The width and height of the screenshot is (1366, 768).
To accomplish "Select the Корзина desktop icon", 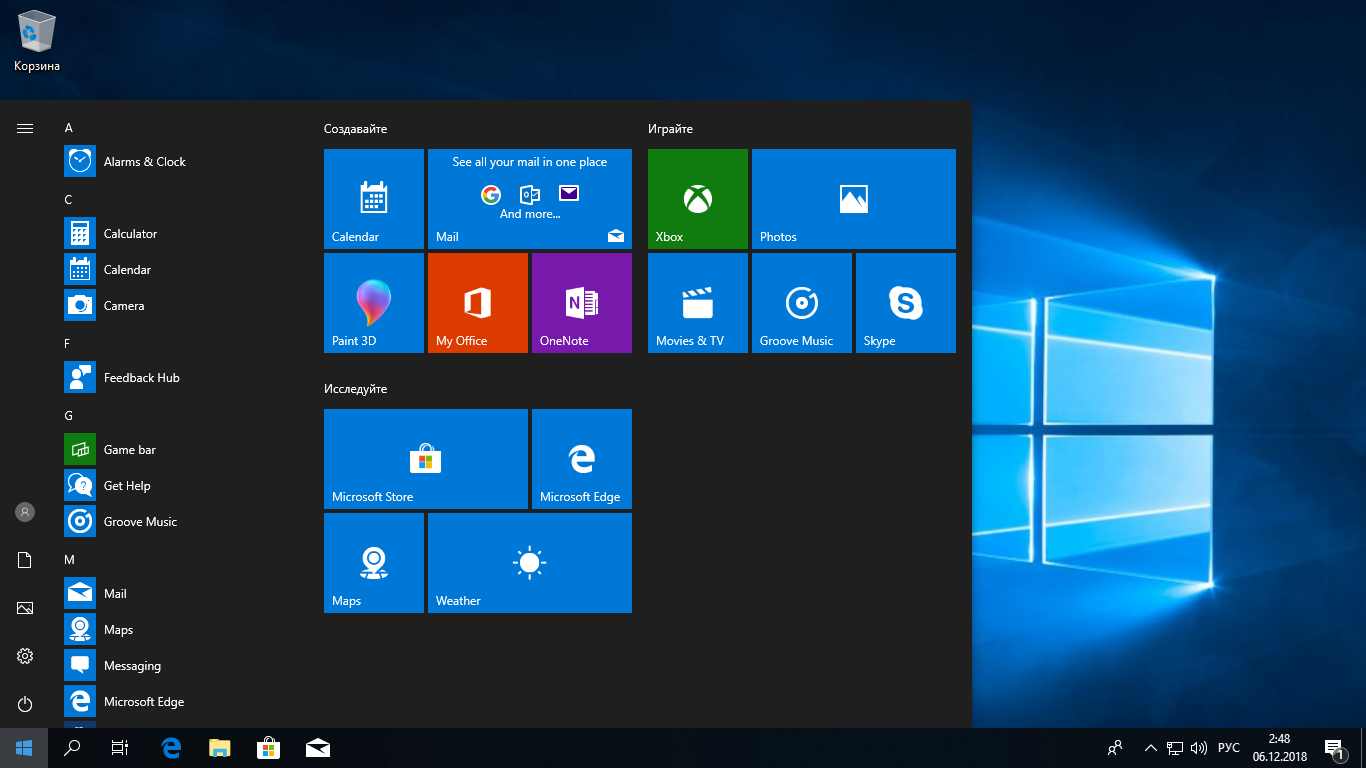I will 37,42.
